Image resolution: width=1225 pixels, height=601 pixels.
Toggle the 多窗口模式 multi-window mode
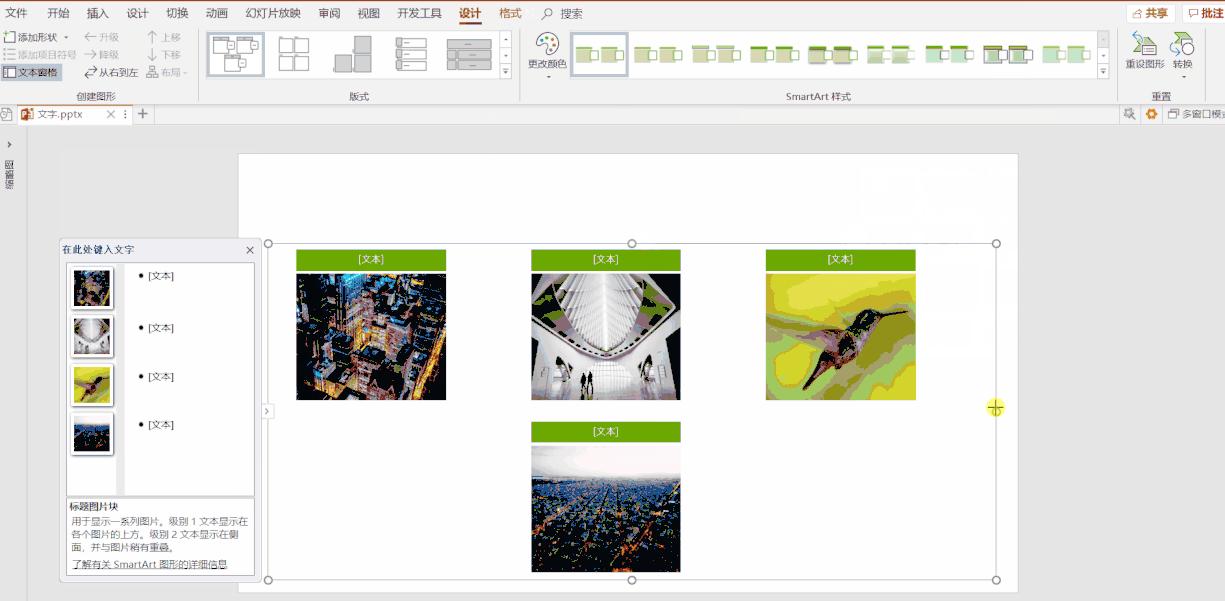coord(1196,115)
